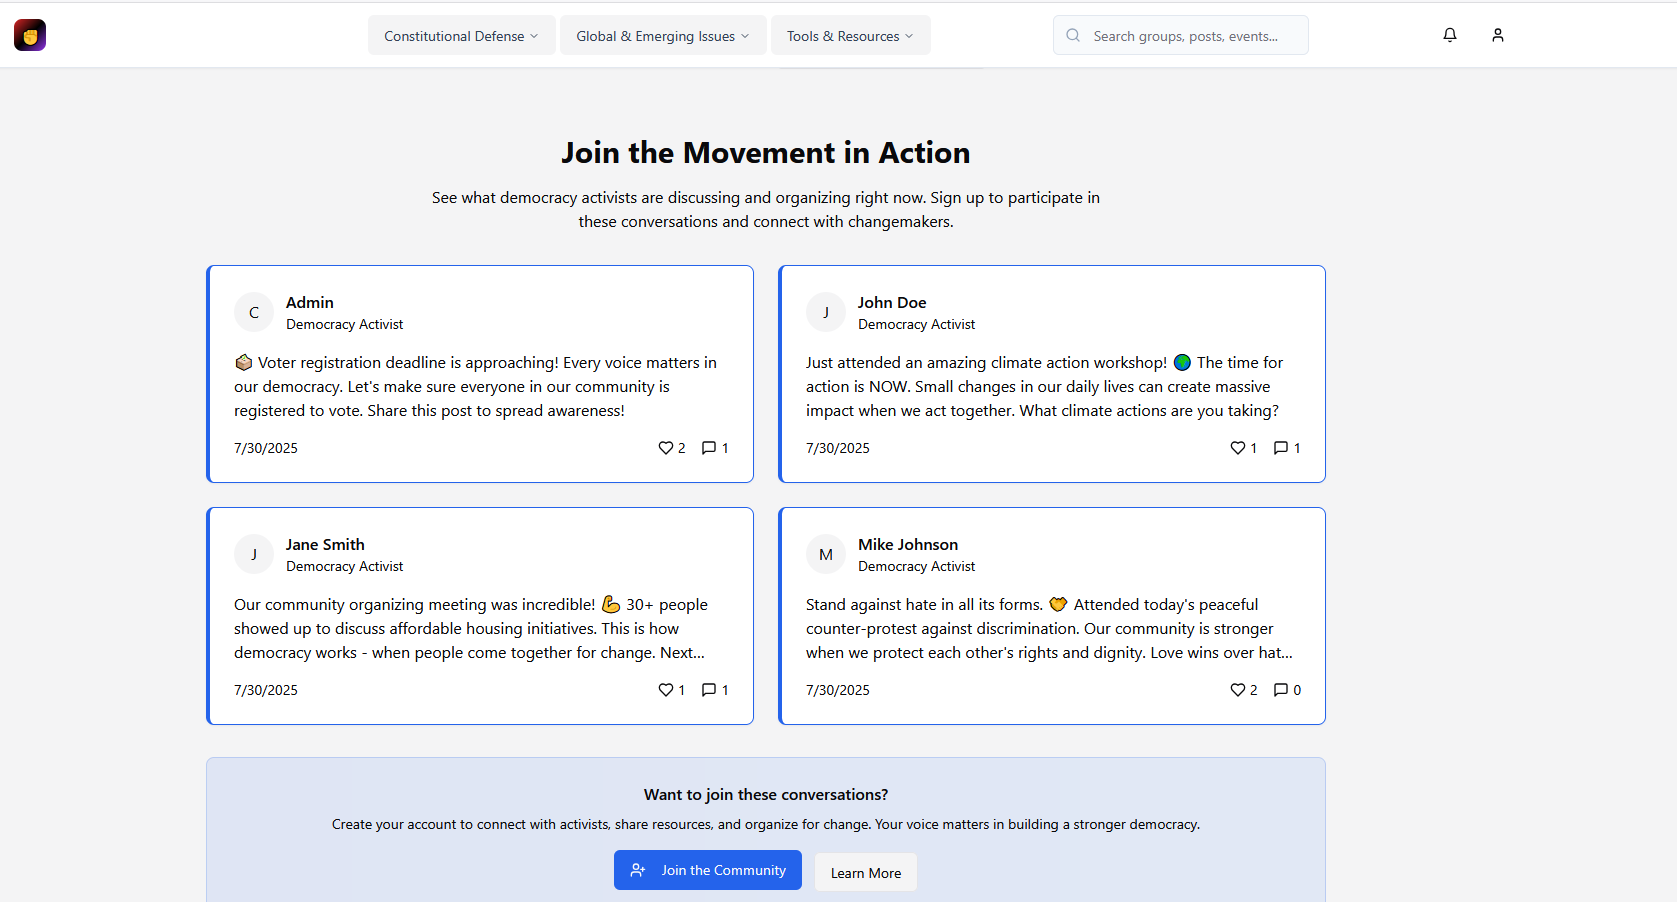Viewport: 1677px width, 902px height.
Task: Open Admin's avatar labeled C
Action: click(x=254, y=313)
